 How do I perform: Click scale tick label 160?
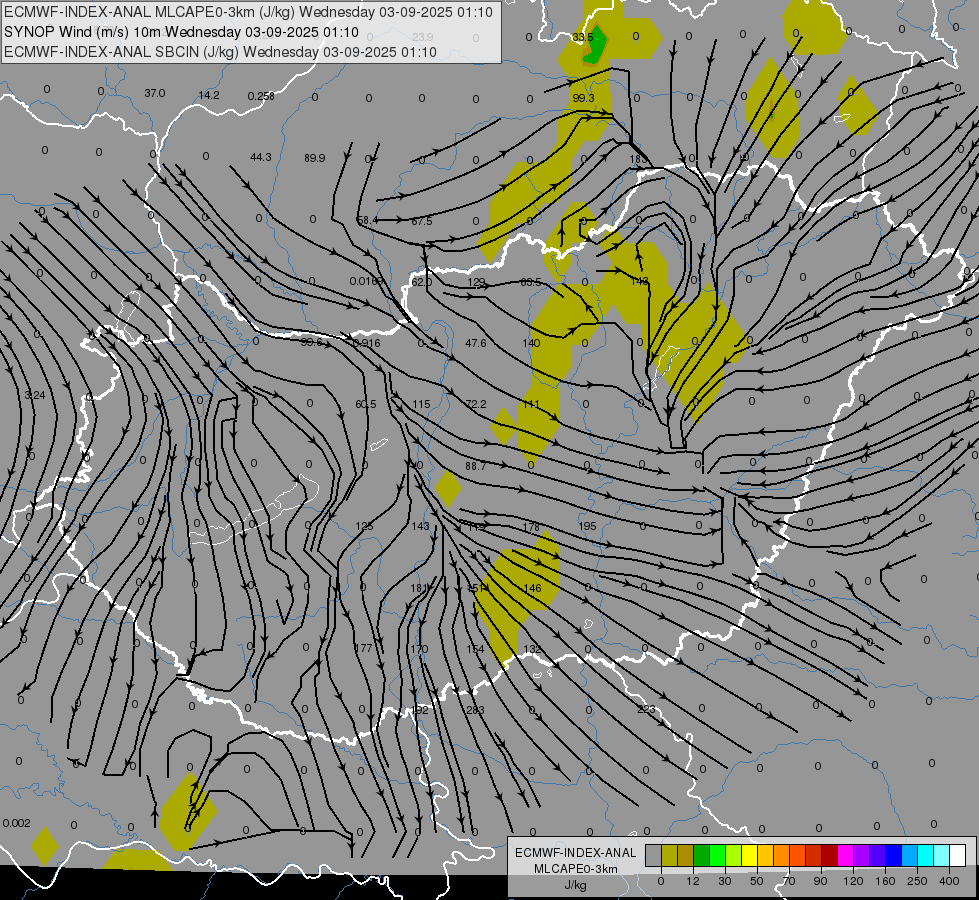(x=885, y=881)
